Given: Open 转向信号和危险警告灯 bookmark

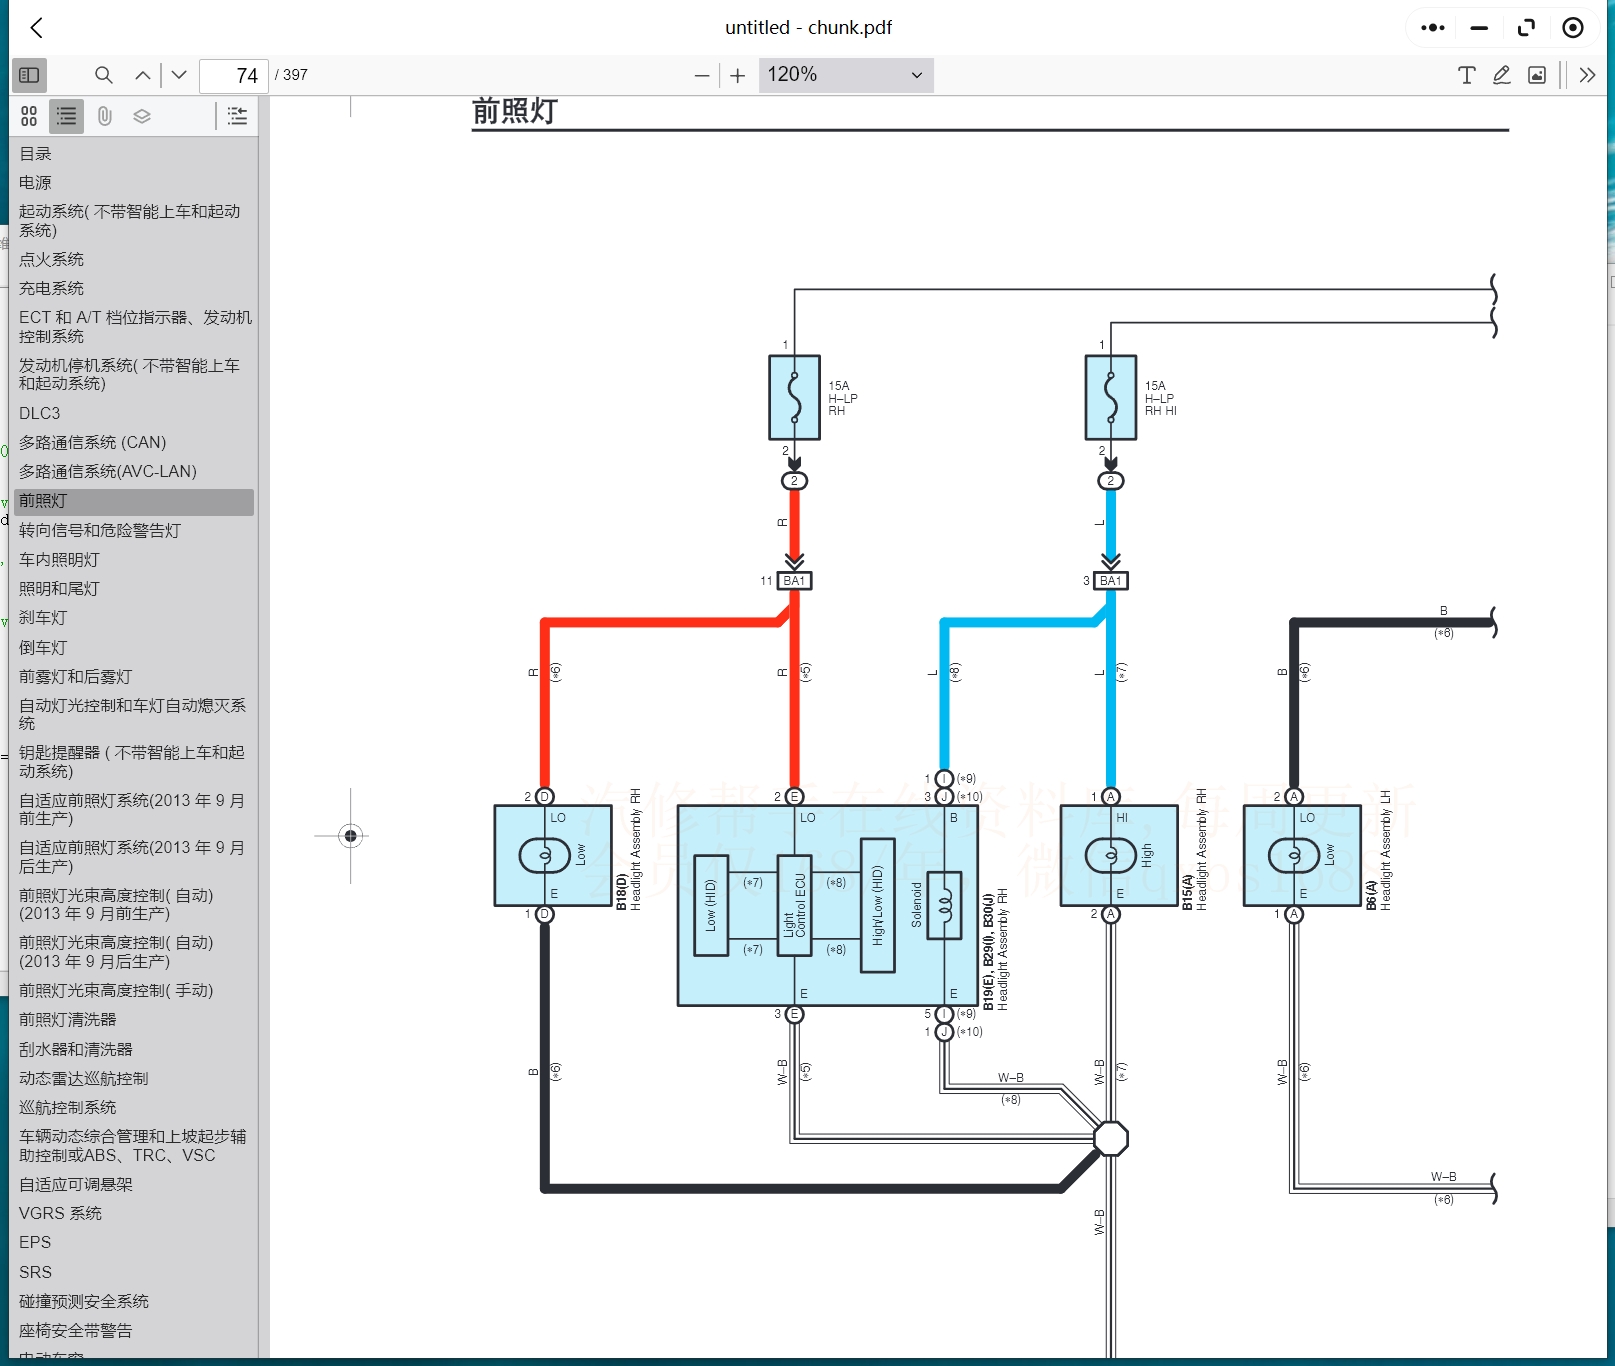Looking at the screenshot, I should [100, 530].
